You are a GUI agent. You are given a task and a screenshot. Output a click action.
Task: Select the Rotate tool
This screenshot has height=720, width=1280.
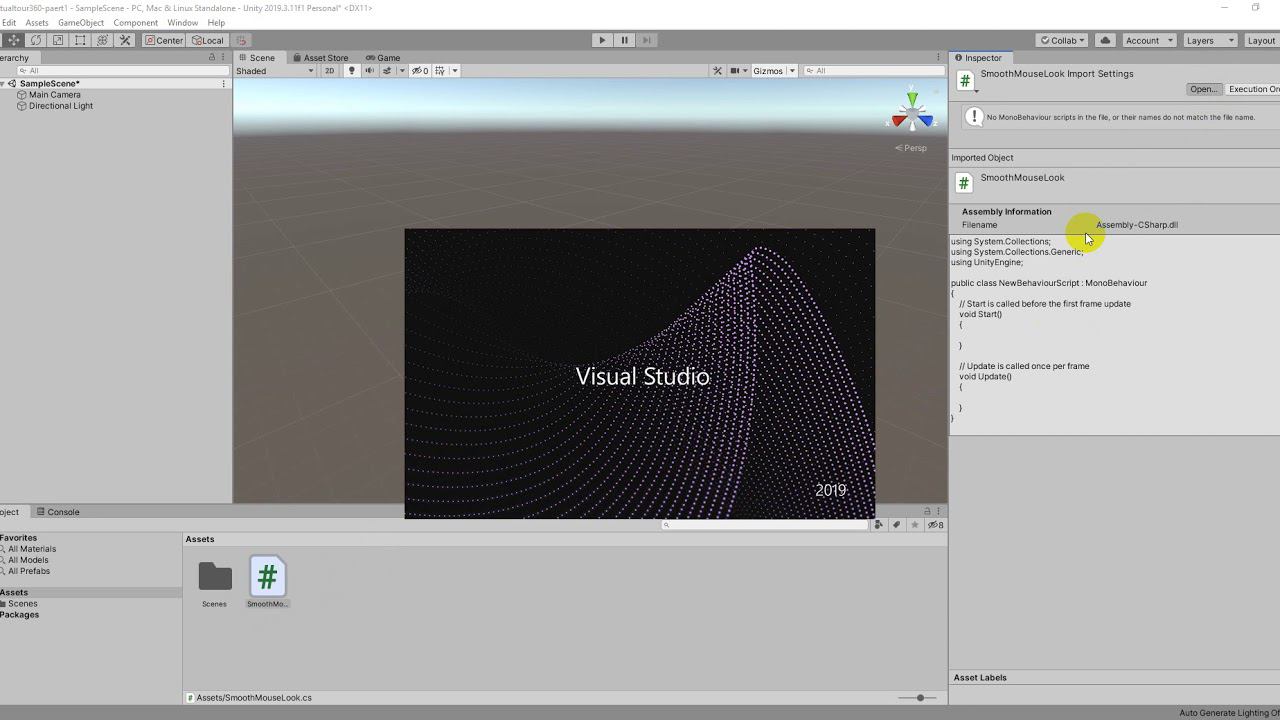(36, 40)
